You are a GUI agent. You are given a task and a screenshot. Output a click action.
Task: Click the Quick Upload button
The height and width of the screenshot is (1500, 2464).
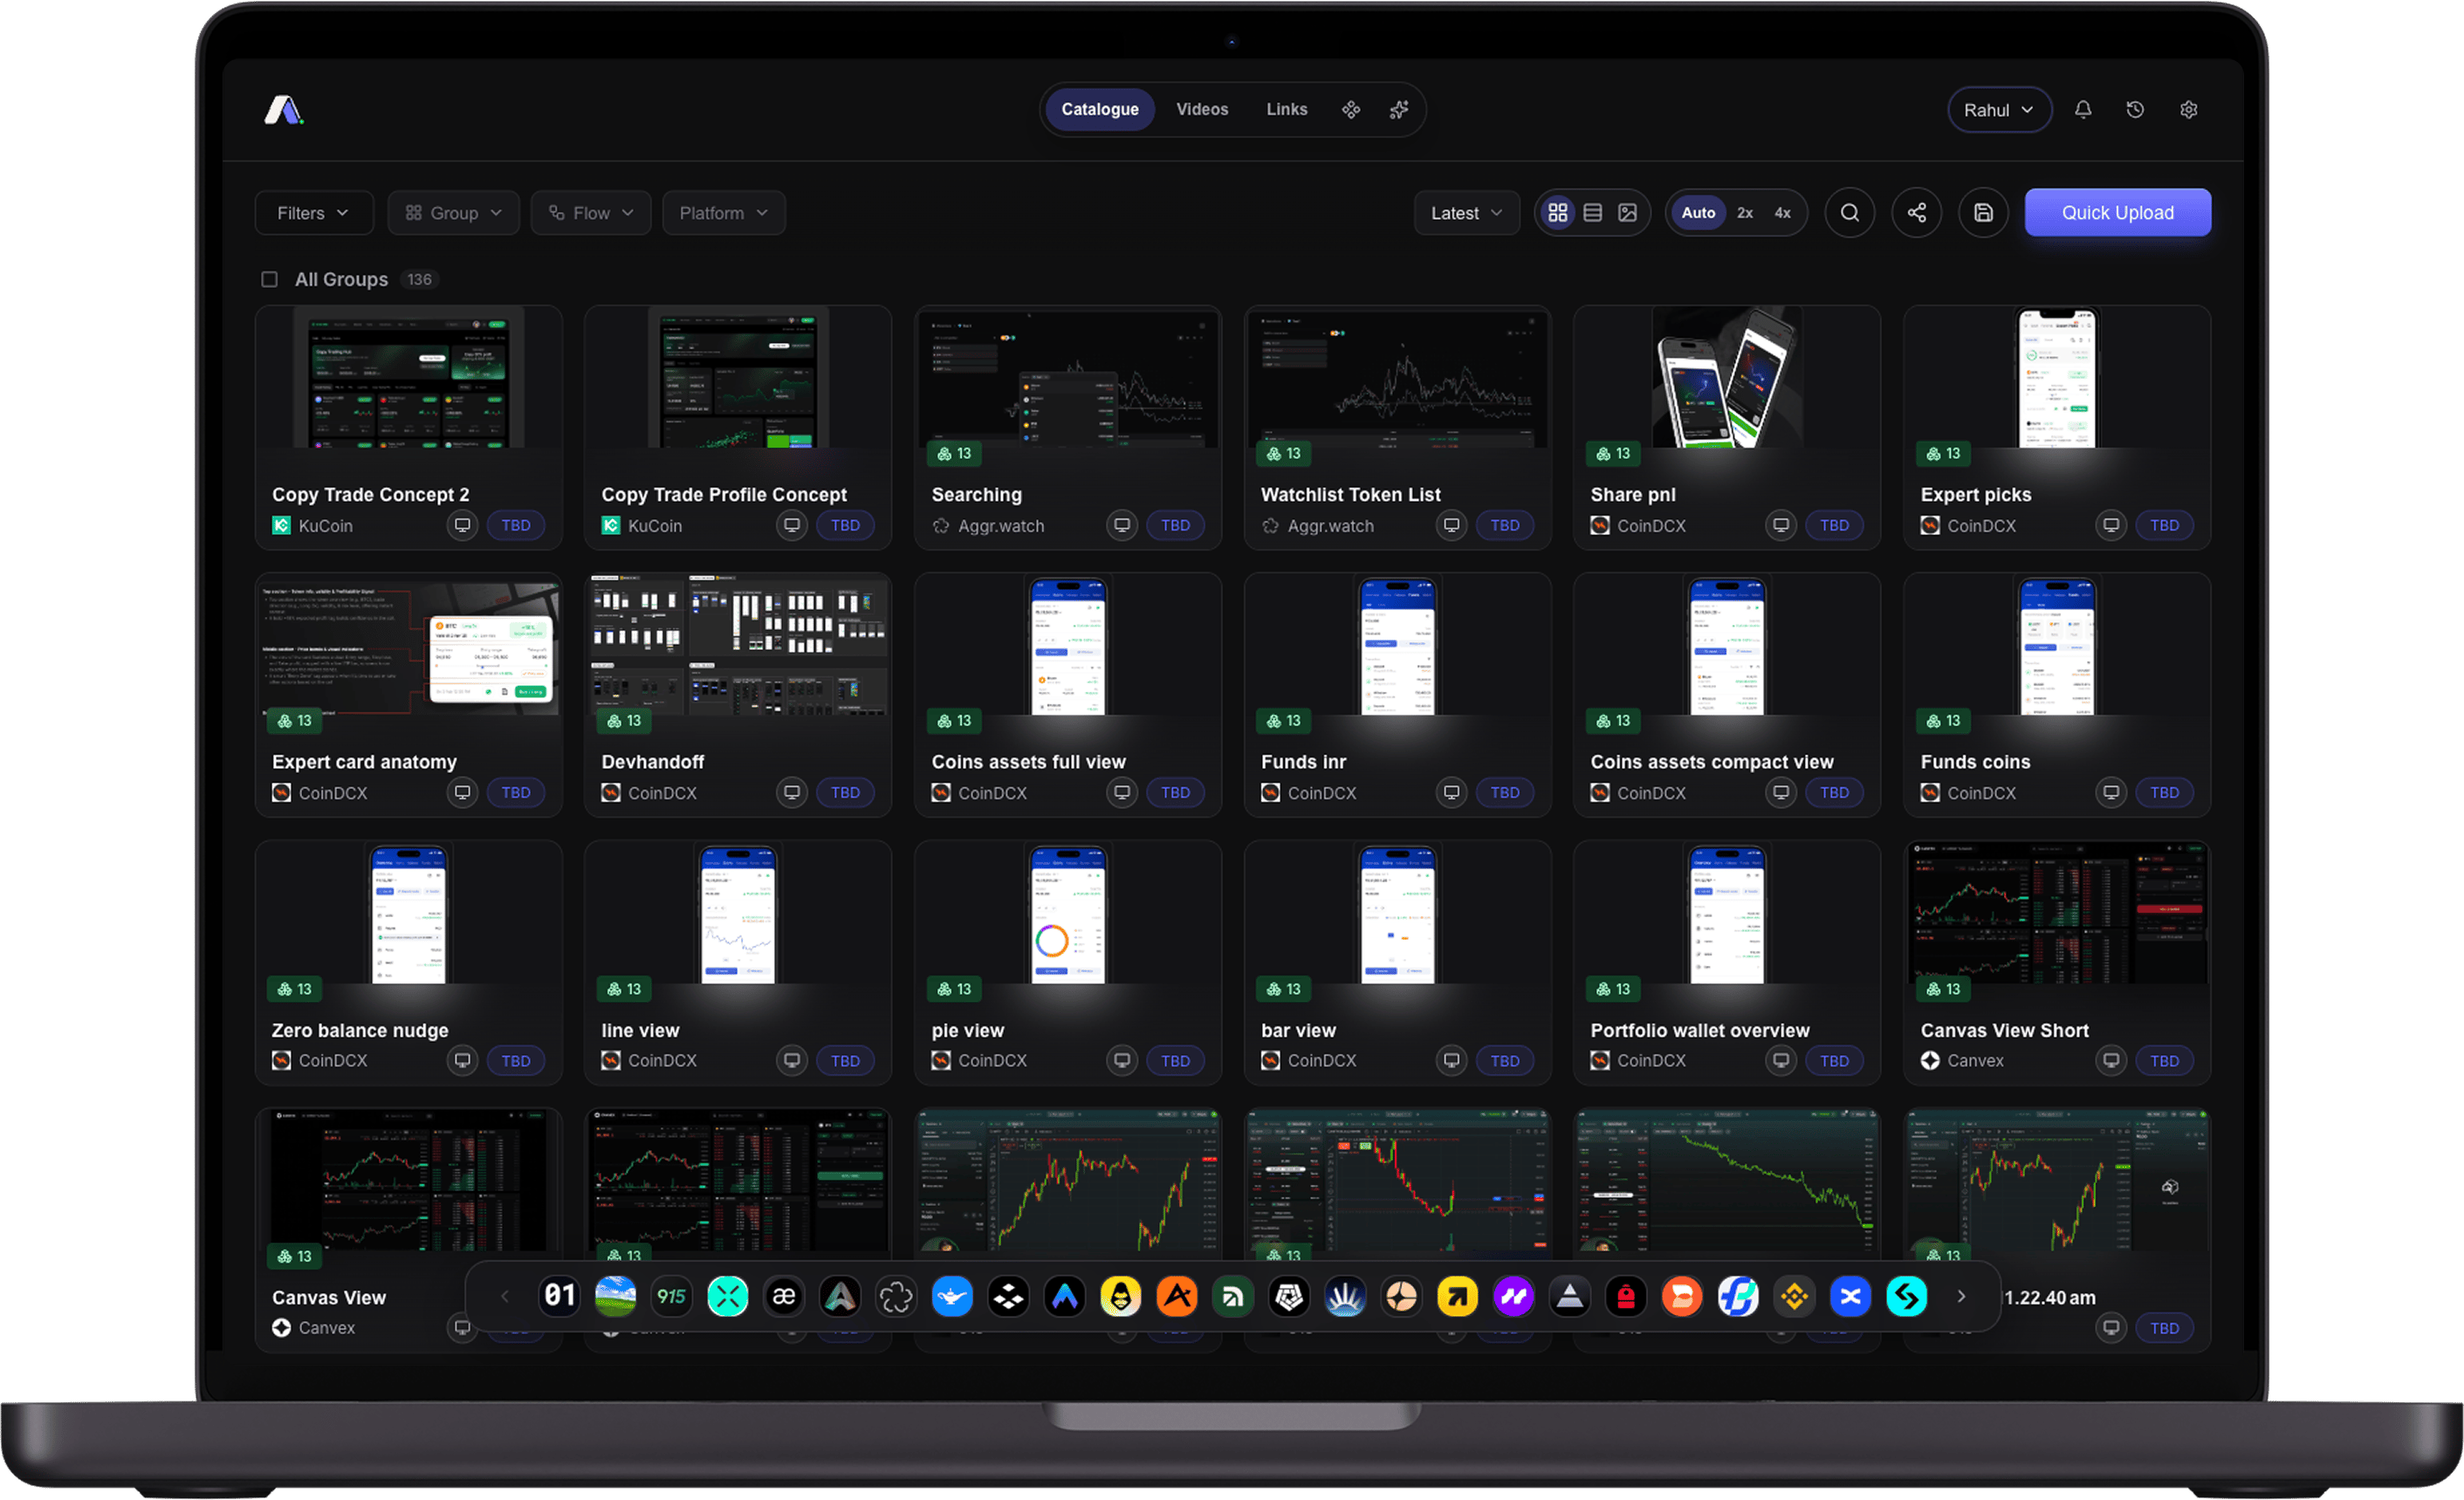click(x=2117, y=212)
